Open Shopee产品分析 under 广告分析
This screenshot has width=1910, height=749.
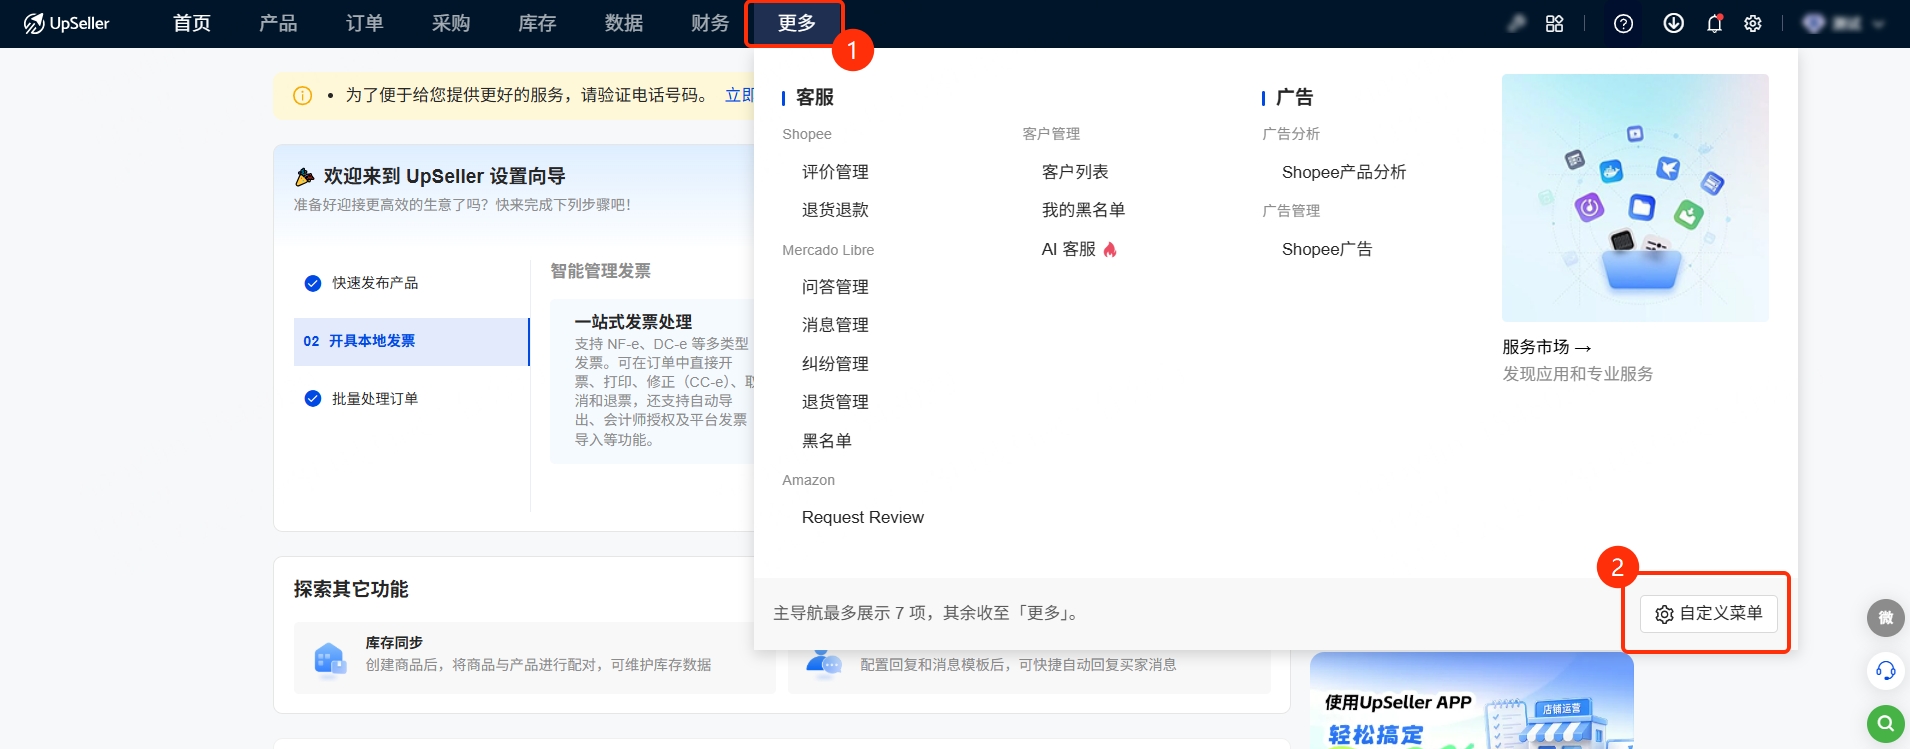click(1344, 172)
